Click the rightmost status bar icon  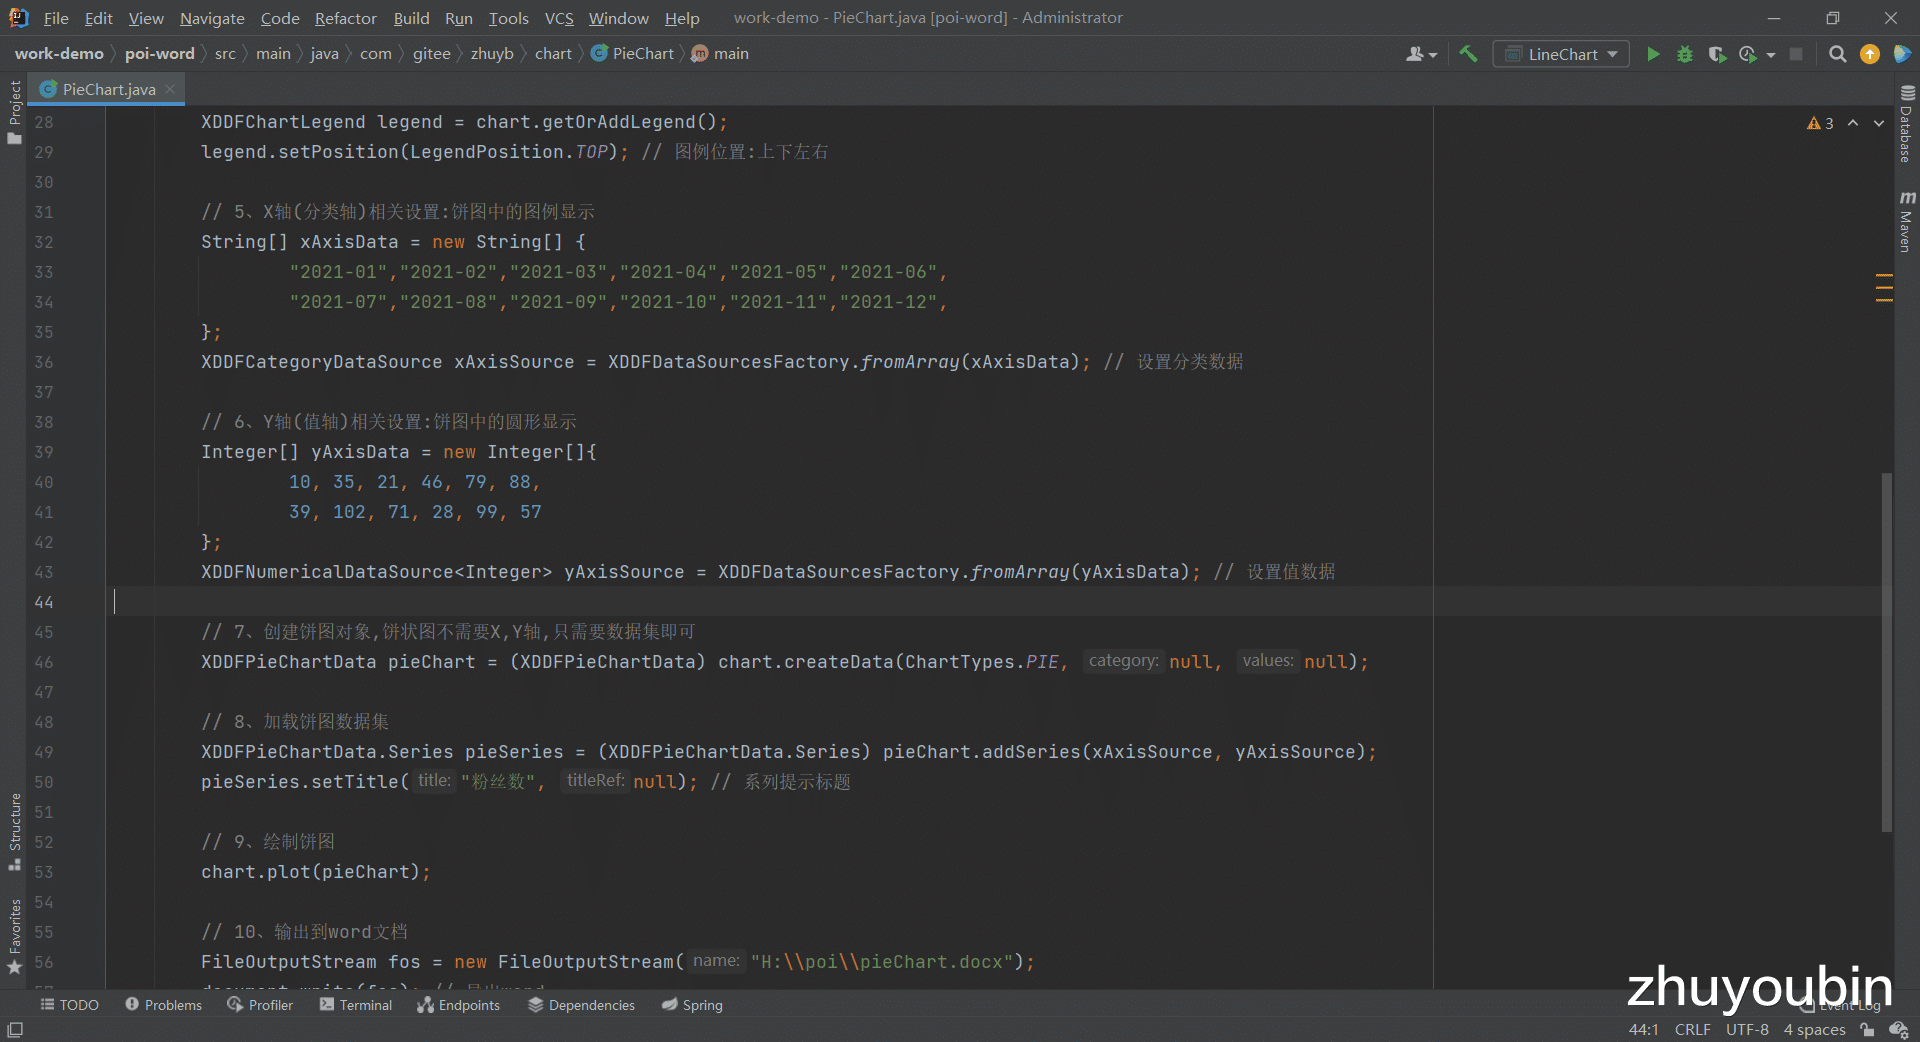(1898, 1029)
